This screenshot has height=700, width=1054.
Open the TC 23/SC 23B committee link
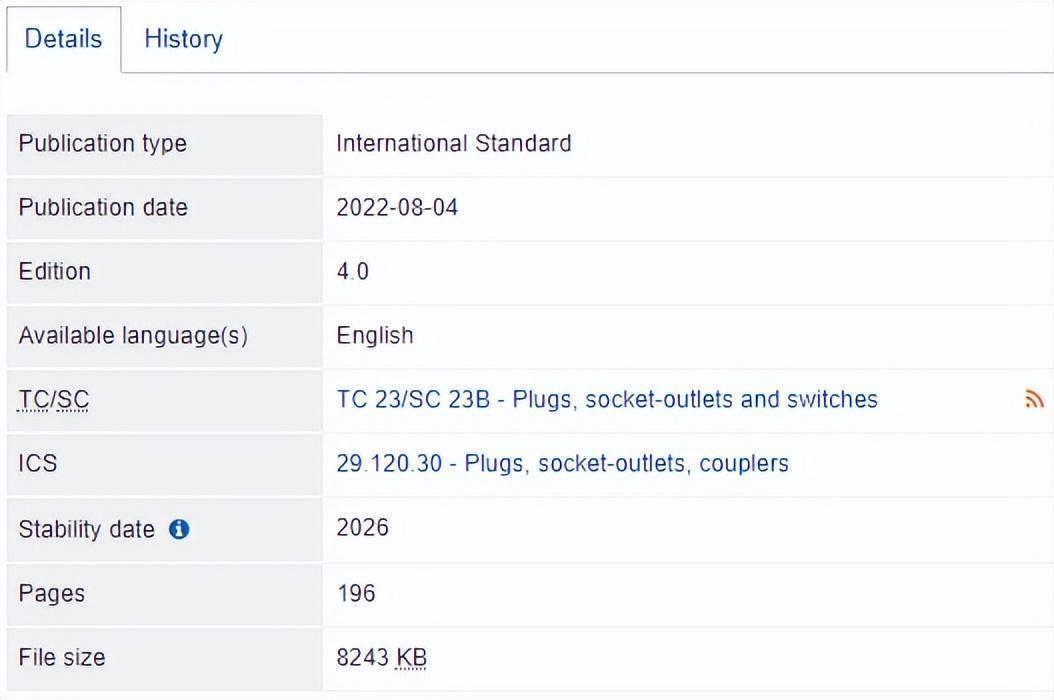[x=606, y=400]
